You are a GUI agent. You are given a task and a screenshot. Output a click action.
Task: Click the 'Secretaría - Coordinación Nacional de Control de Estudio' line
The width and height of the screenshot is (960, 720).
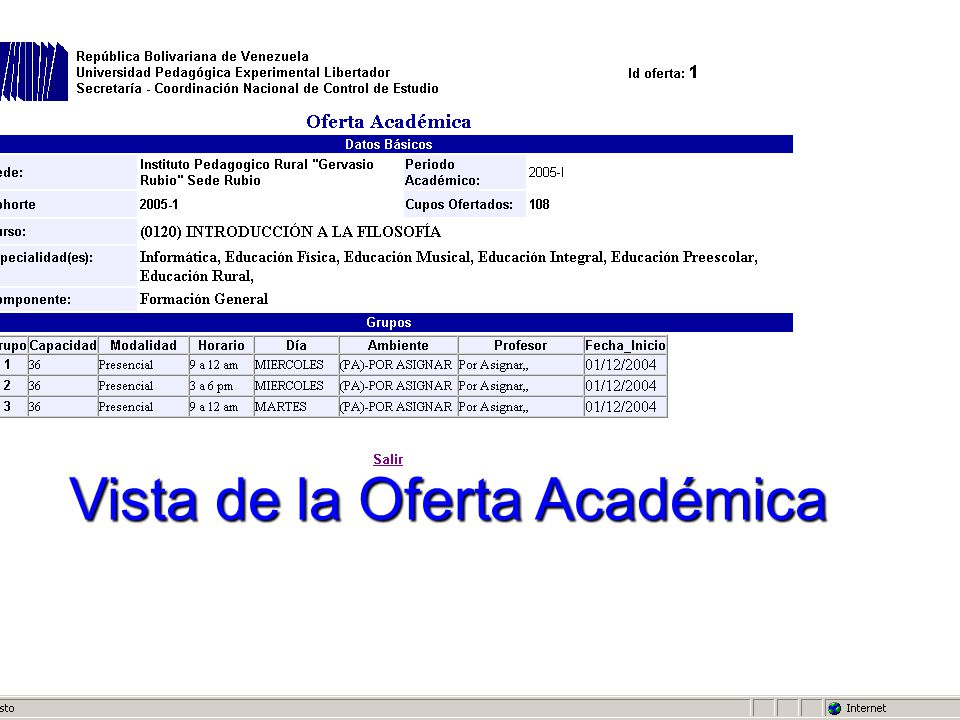click(257, 88)
